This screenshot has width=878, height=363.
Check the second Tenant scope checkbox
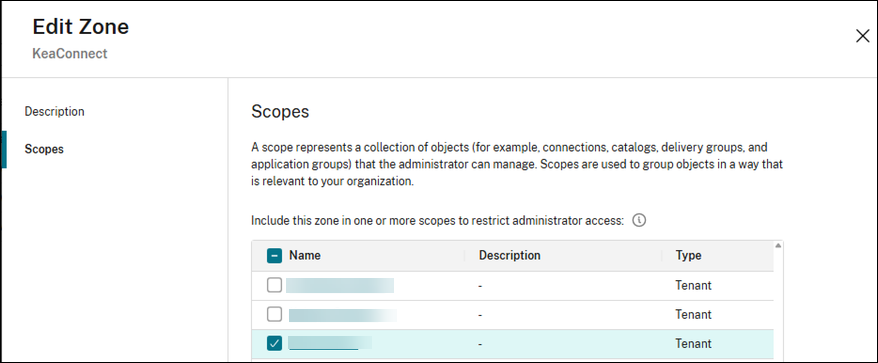[274, 314]
